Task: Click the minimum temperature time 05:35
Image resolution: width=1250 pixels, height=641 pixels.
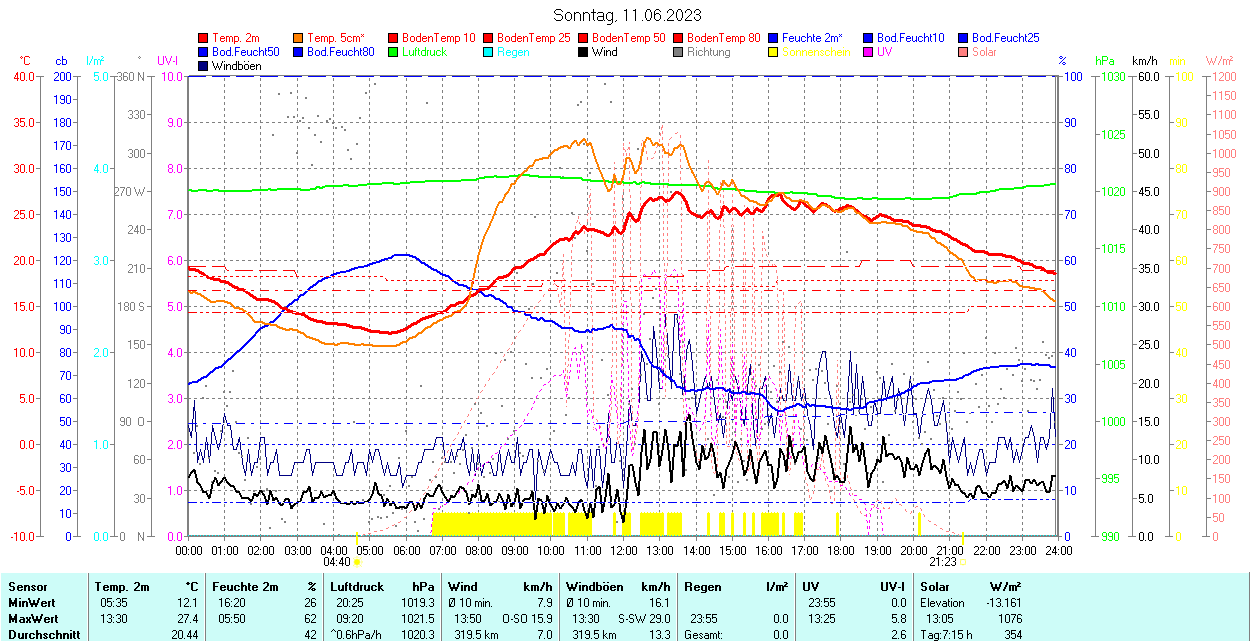Action: coord(112,603)
